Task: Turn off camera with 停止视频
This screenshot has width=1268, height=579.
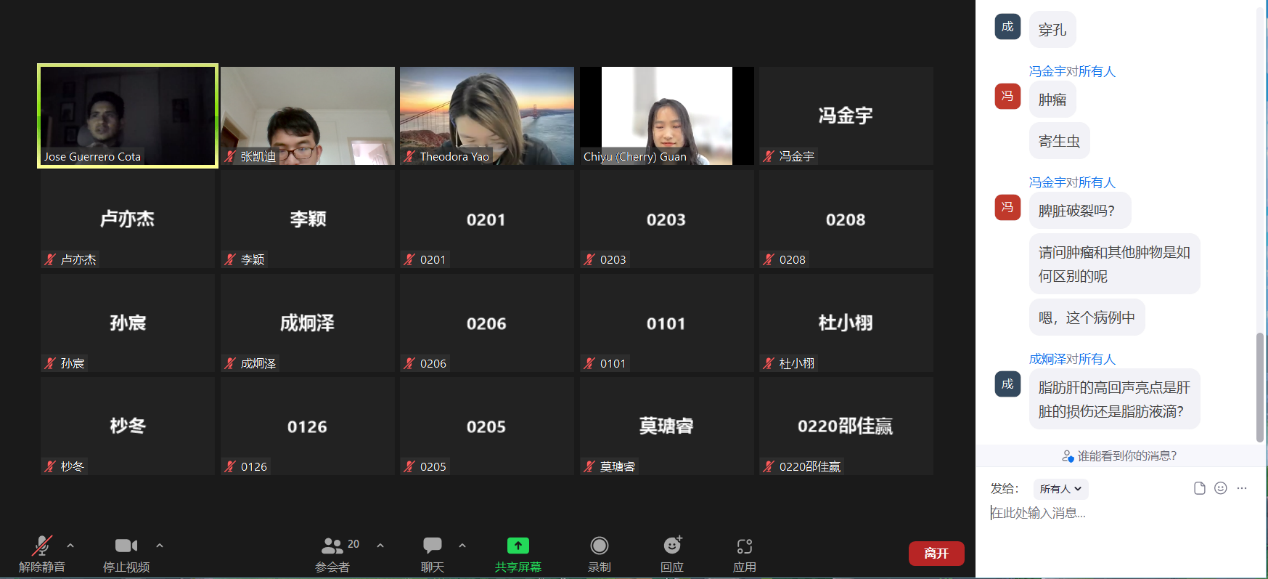Action: [126, 546]
